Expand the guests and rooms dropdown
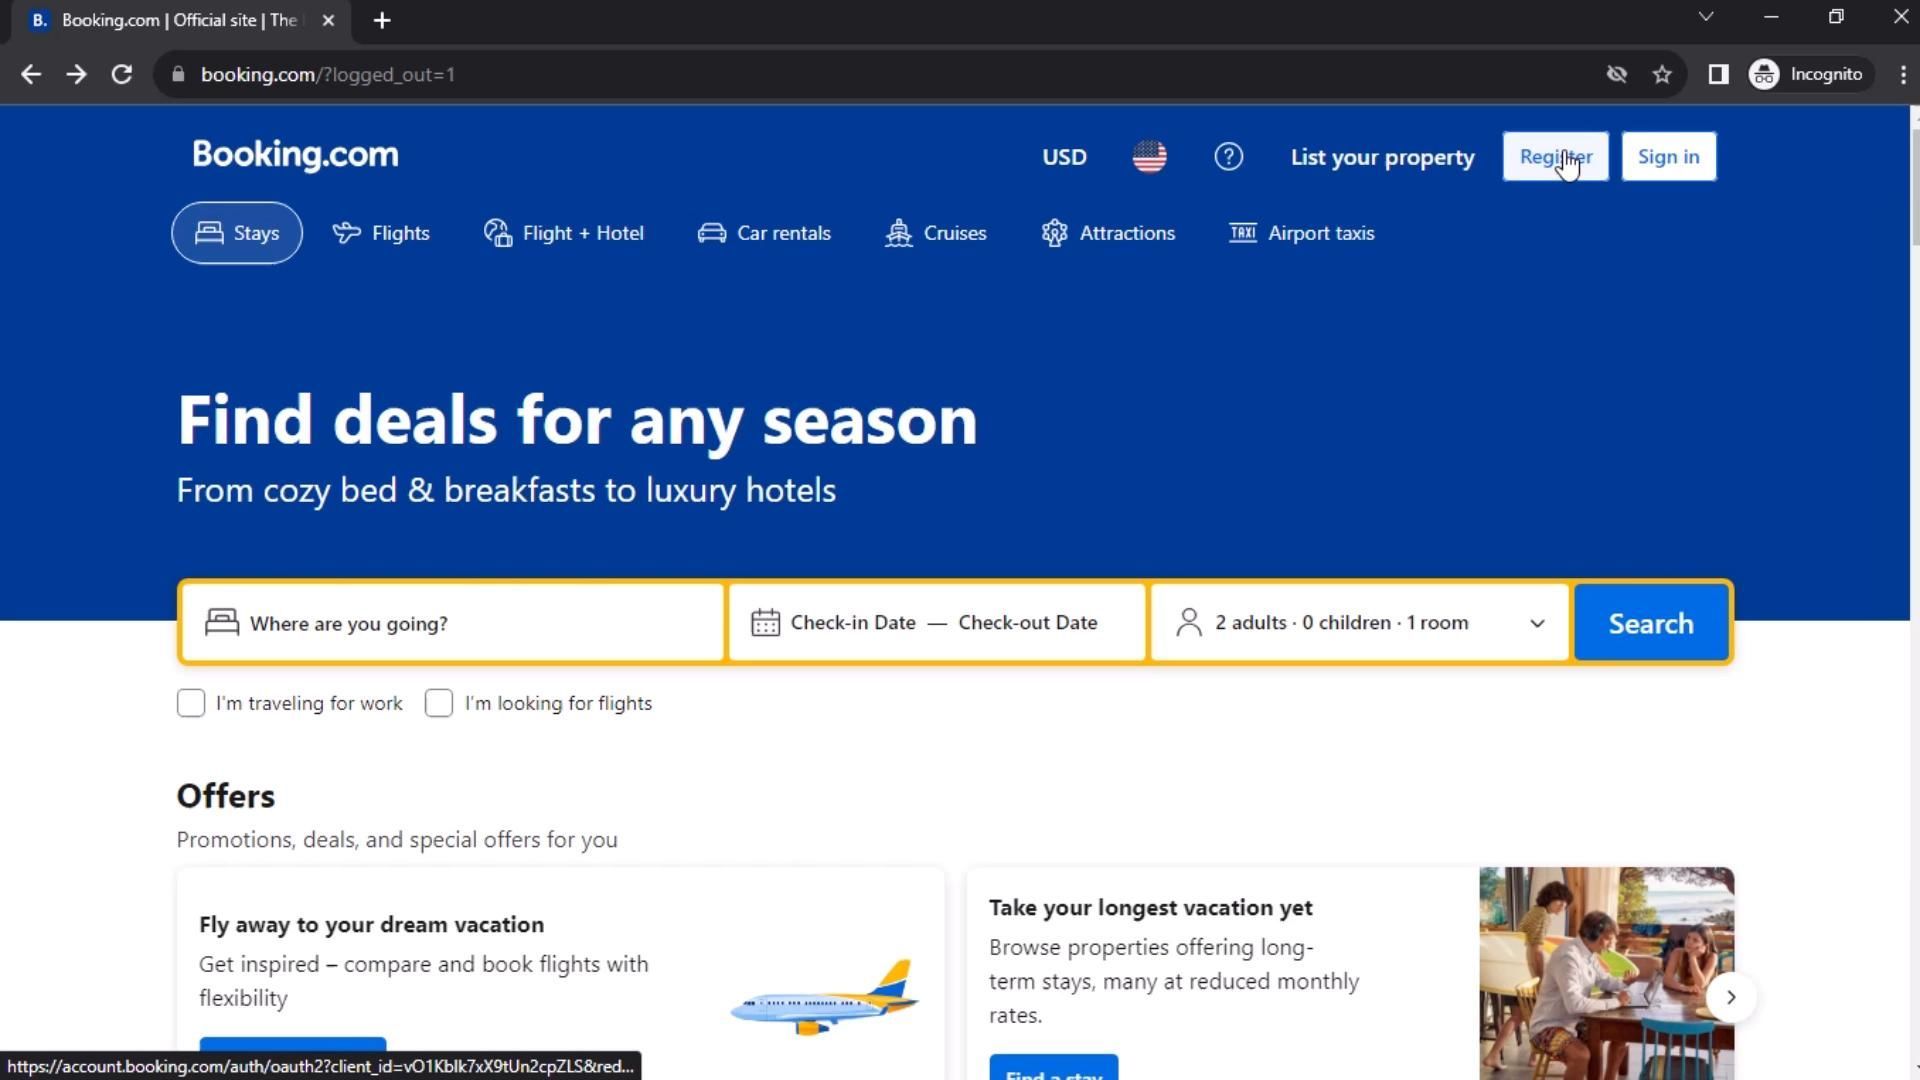 coord(1360,623)
